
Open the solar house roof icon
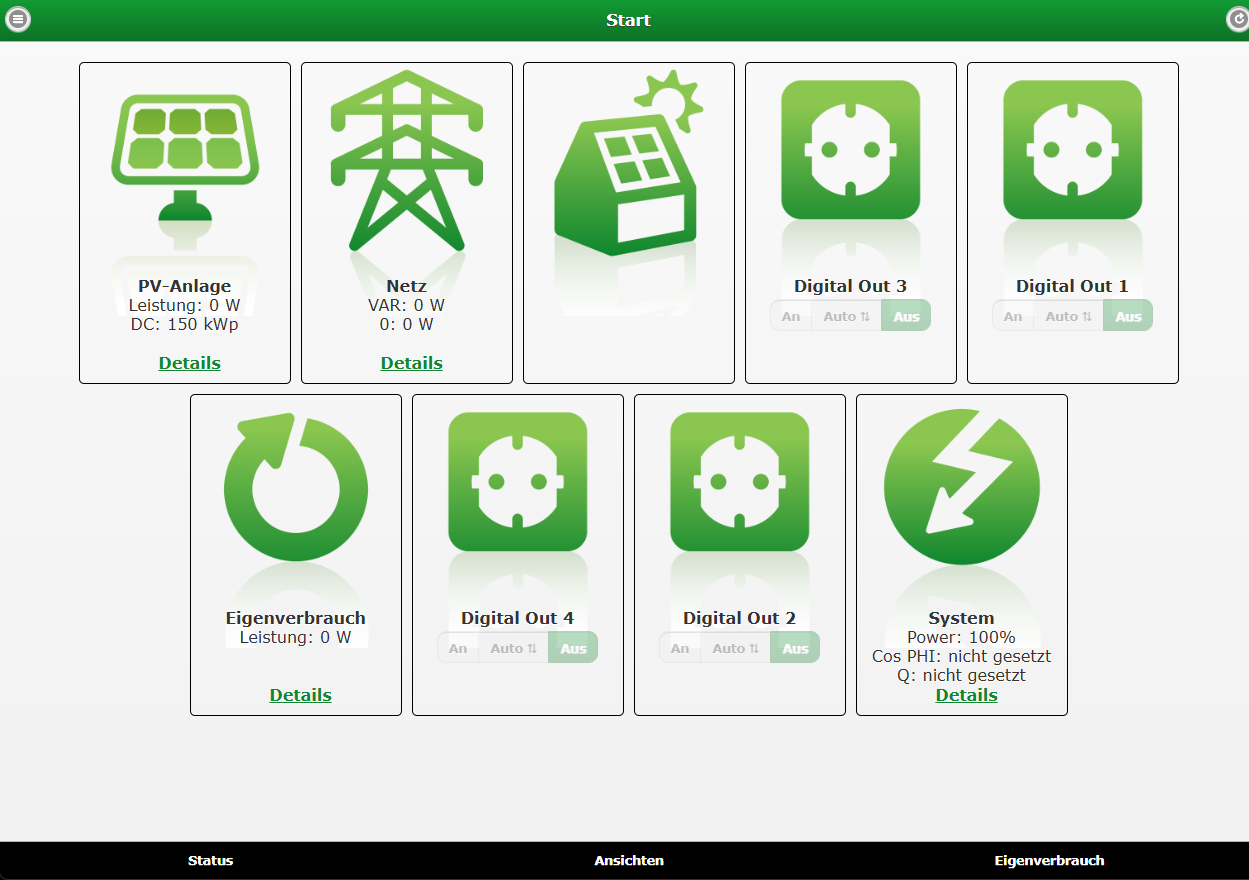tap(628, 165)
